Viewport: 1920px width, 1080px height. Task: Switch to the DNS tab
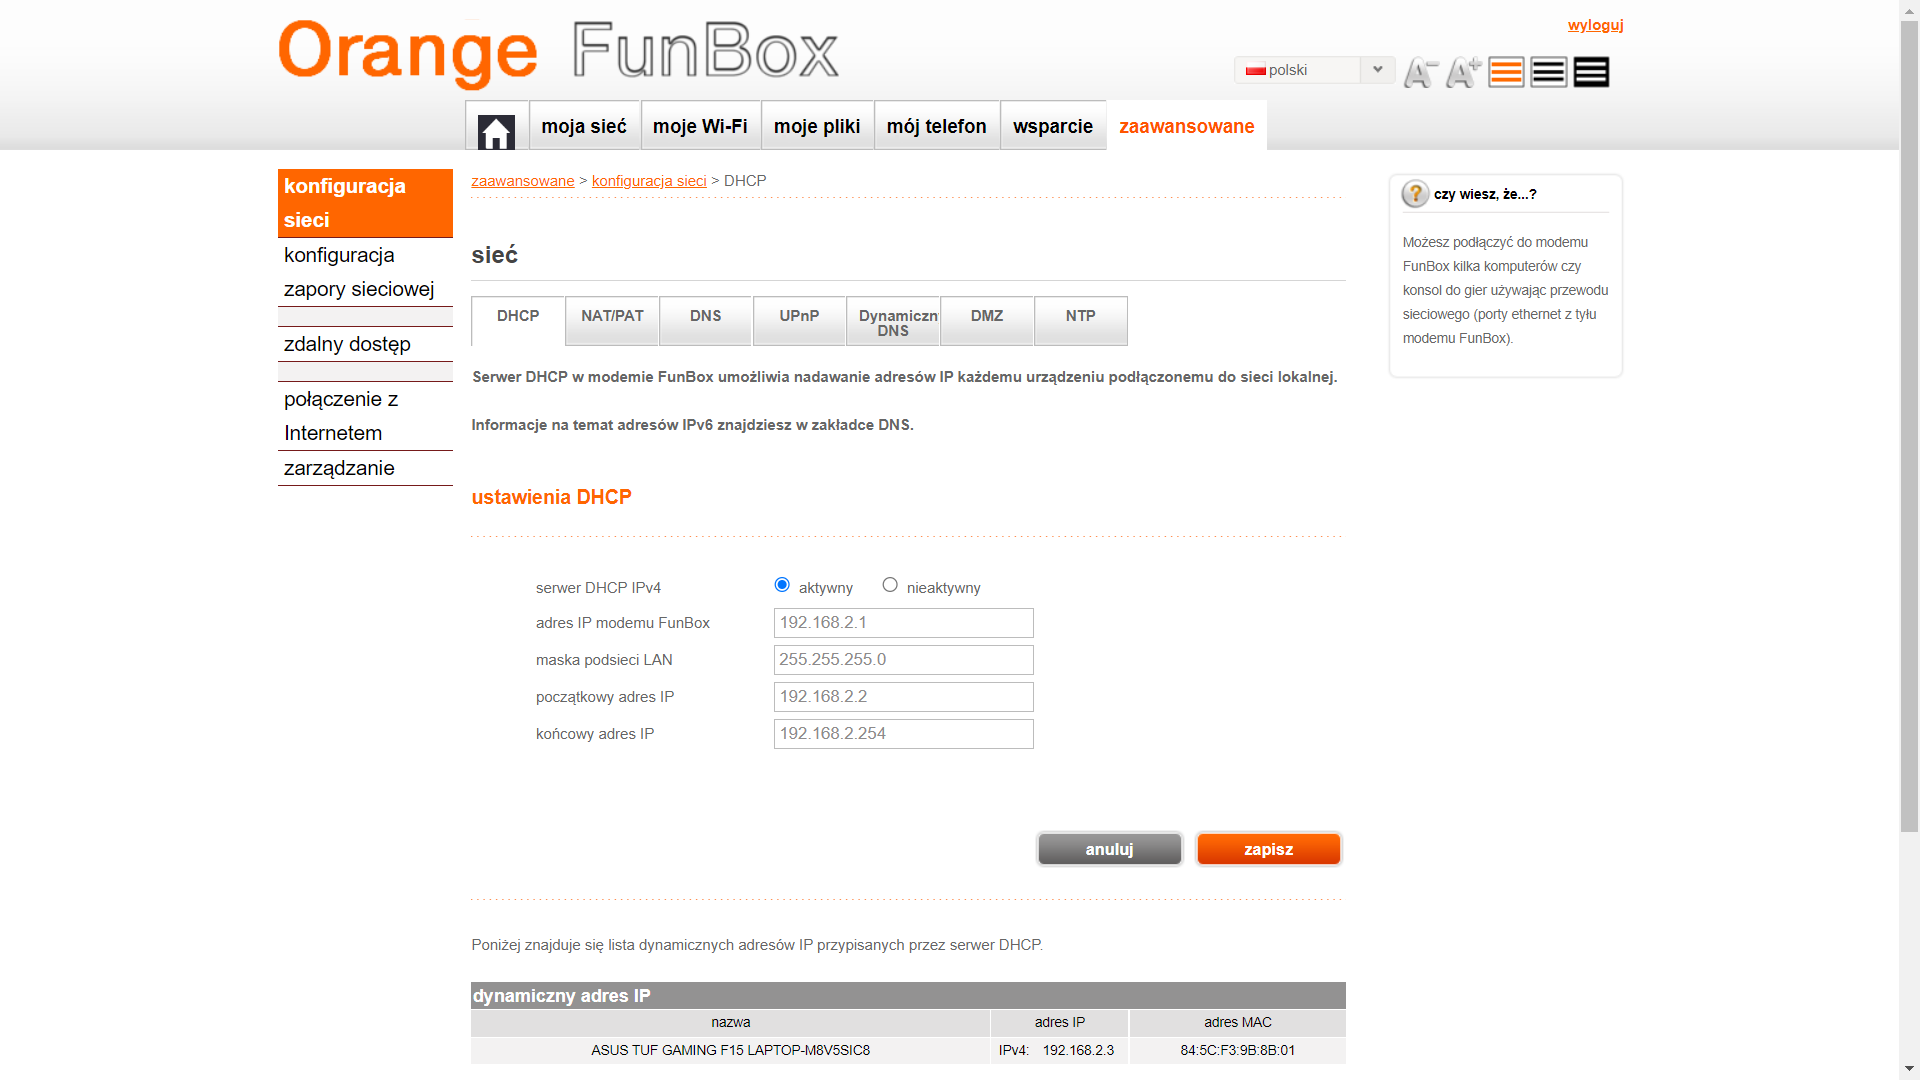pyautogui.click(x=706, y=321)
